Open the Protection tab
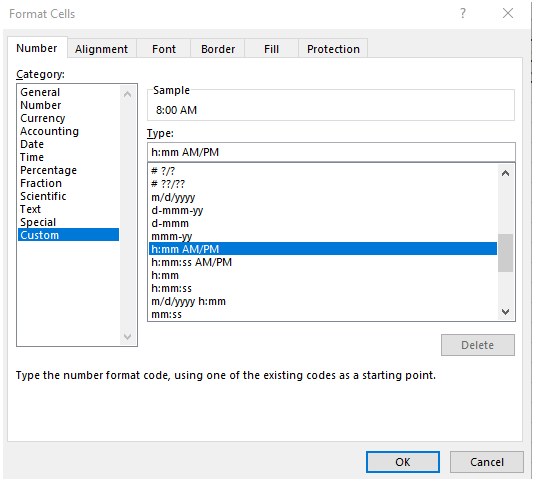The height and width of the screenshot is (484, 539). pos(333,49)
